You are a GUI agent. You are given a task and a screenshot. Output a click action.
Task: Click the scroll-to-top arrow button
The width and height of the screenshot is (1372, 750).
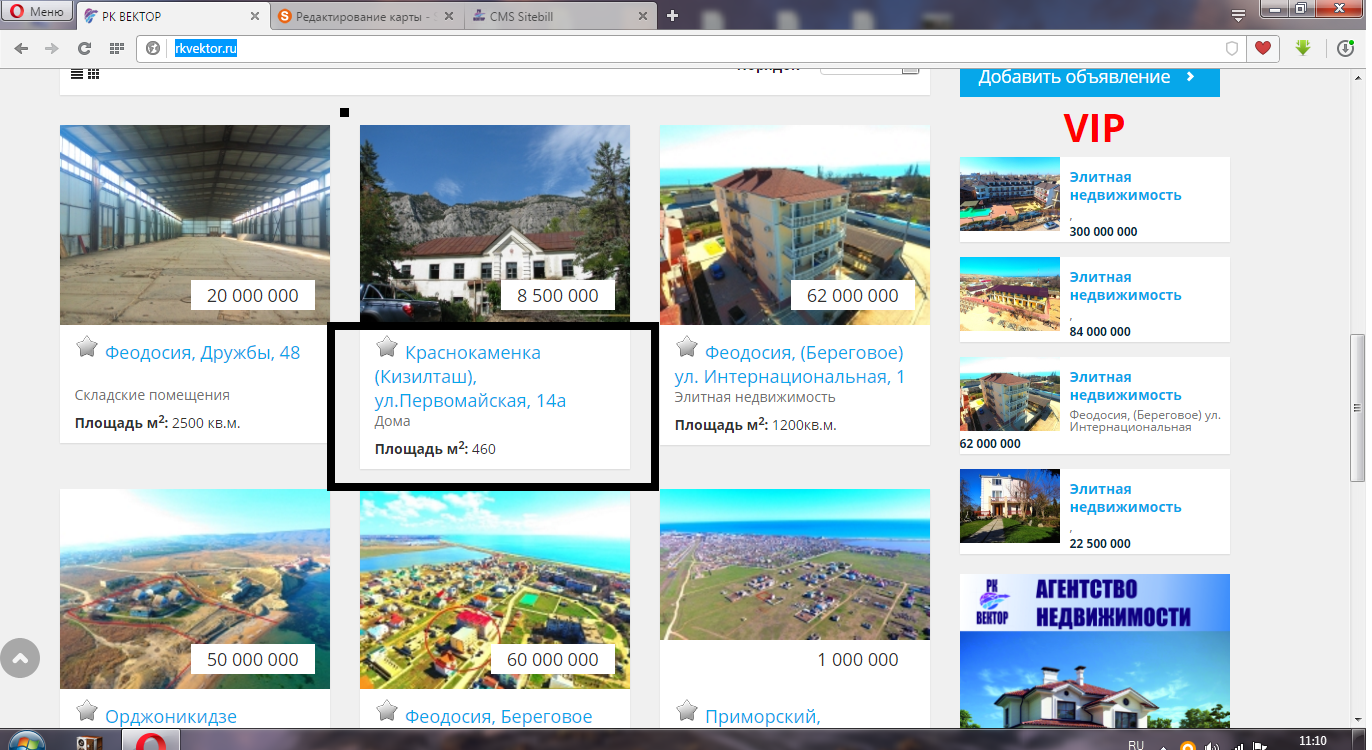pos(19,658)
